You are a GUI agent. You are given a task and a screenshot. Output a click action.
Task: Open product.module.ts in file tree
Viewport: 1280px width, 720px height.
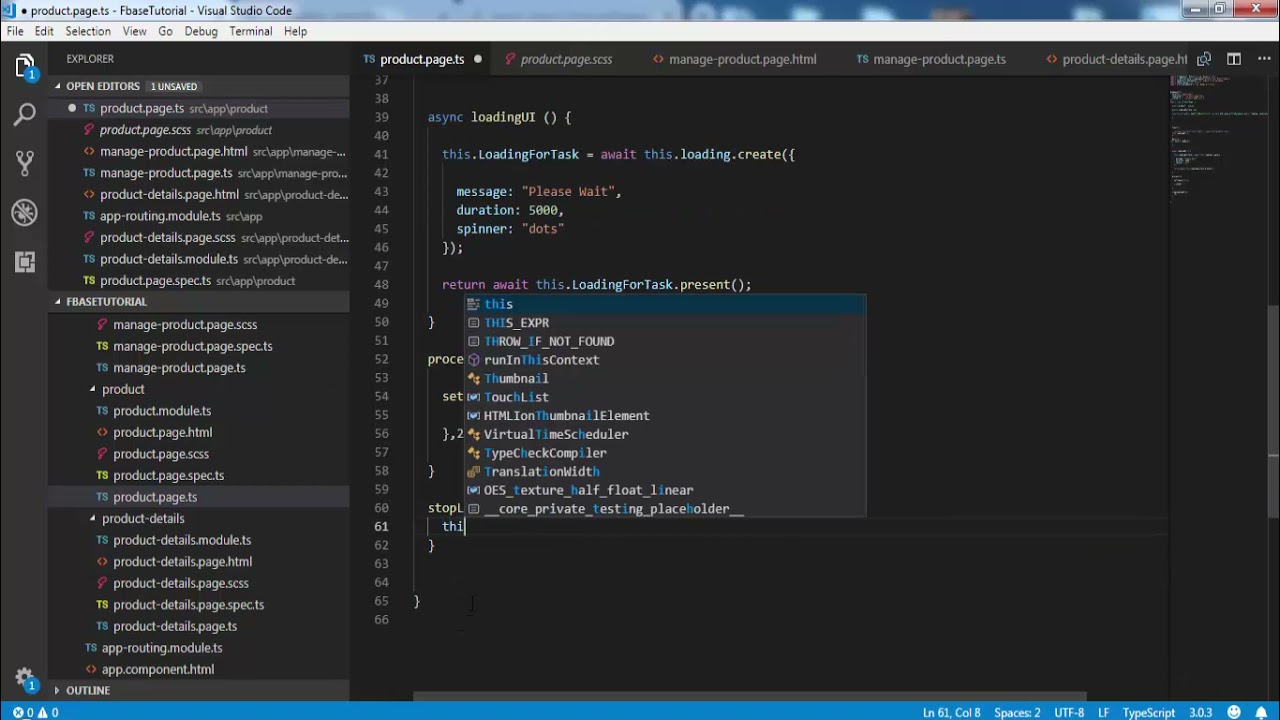[199, 411]
